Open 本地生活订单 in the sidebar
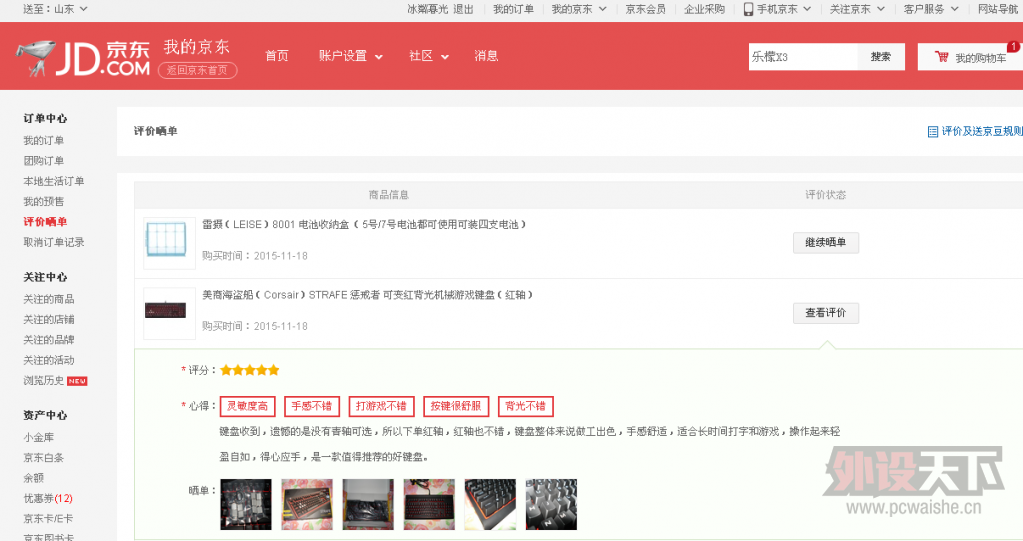Screen dimensions: 1023x541 (x=53, y=181)
